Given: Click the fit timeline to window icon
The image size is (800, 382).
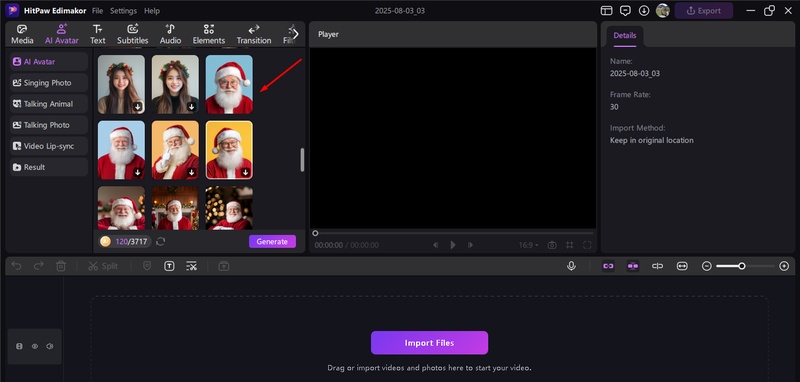Looking at the screenshot, I should [682, 266].
